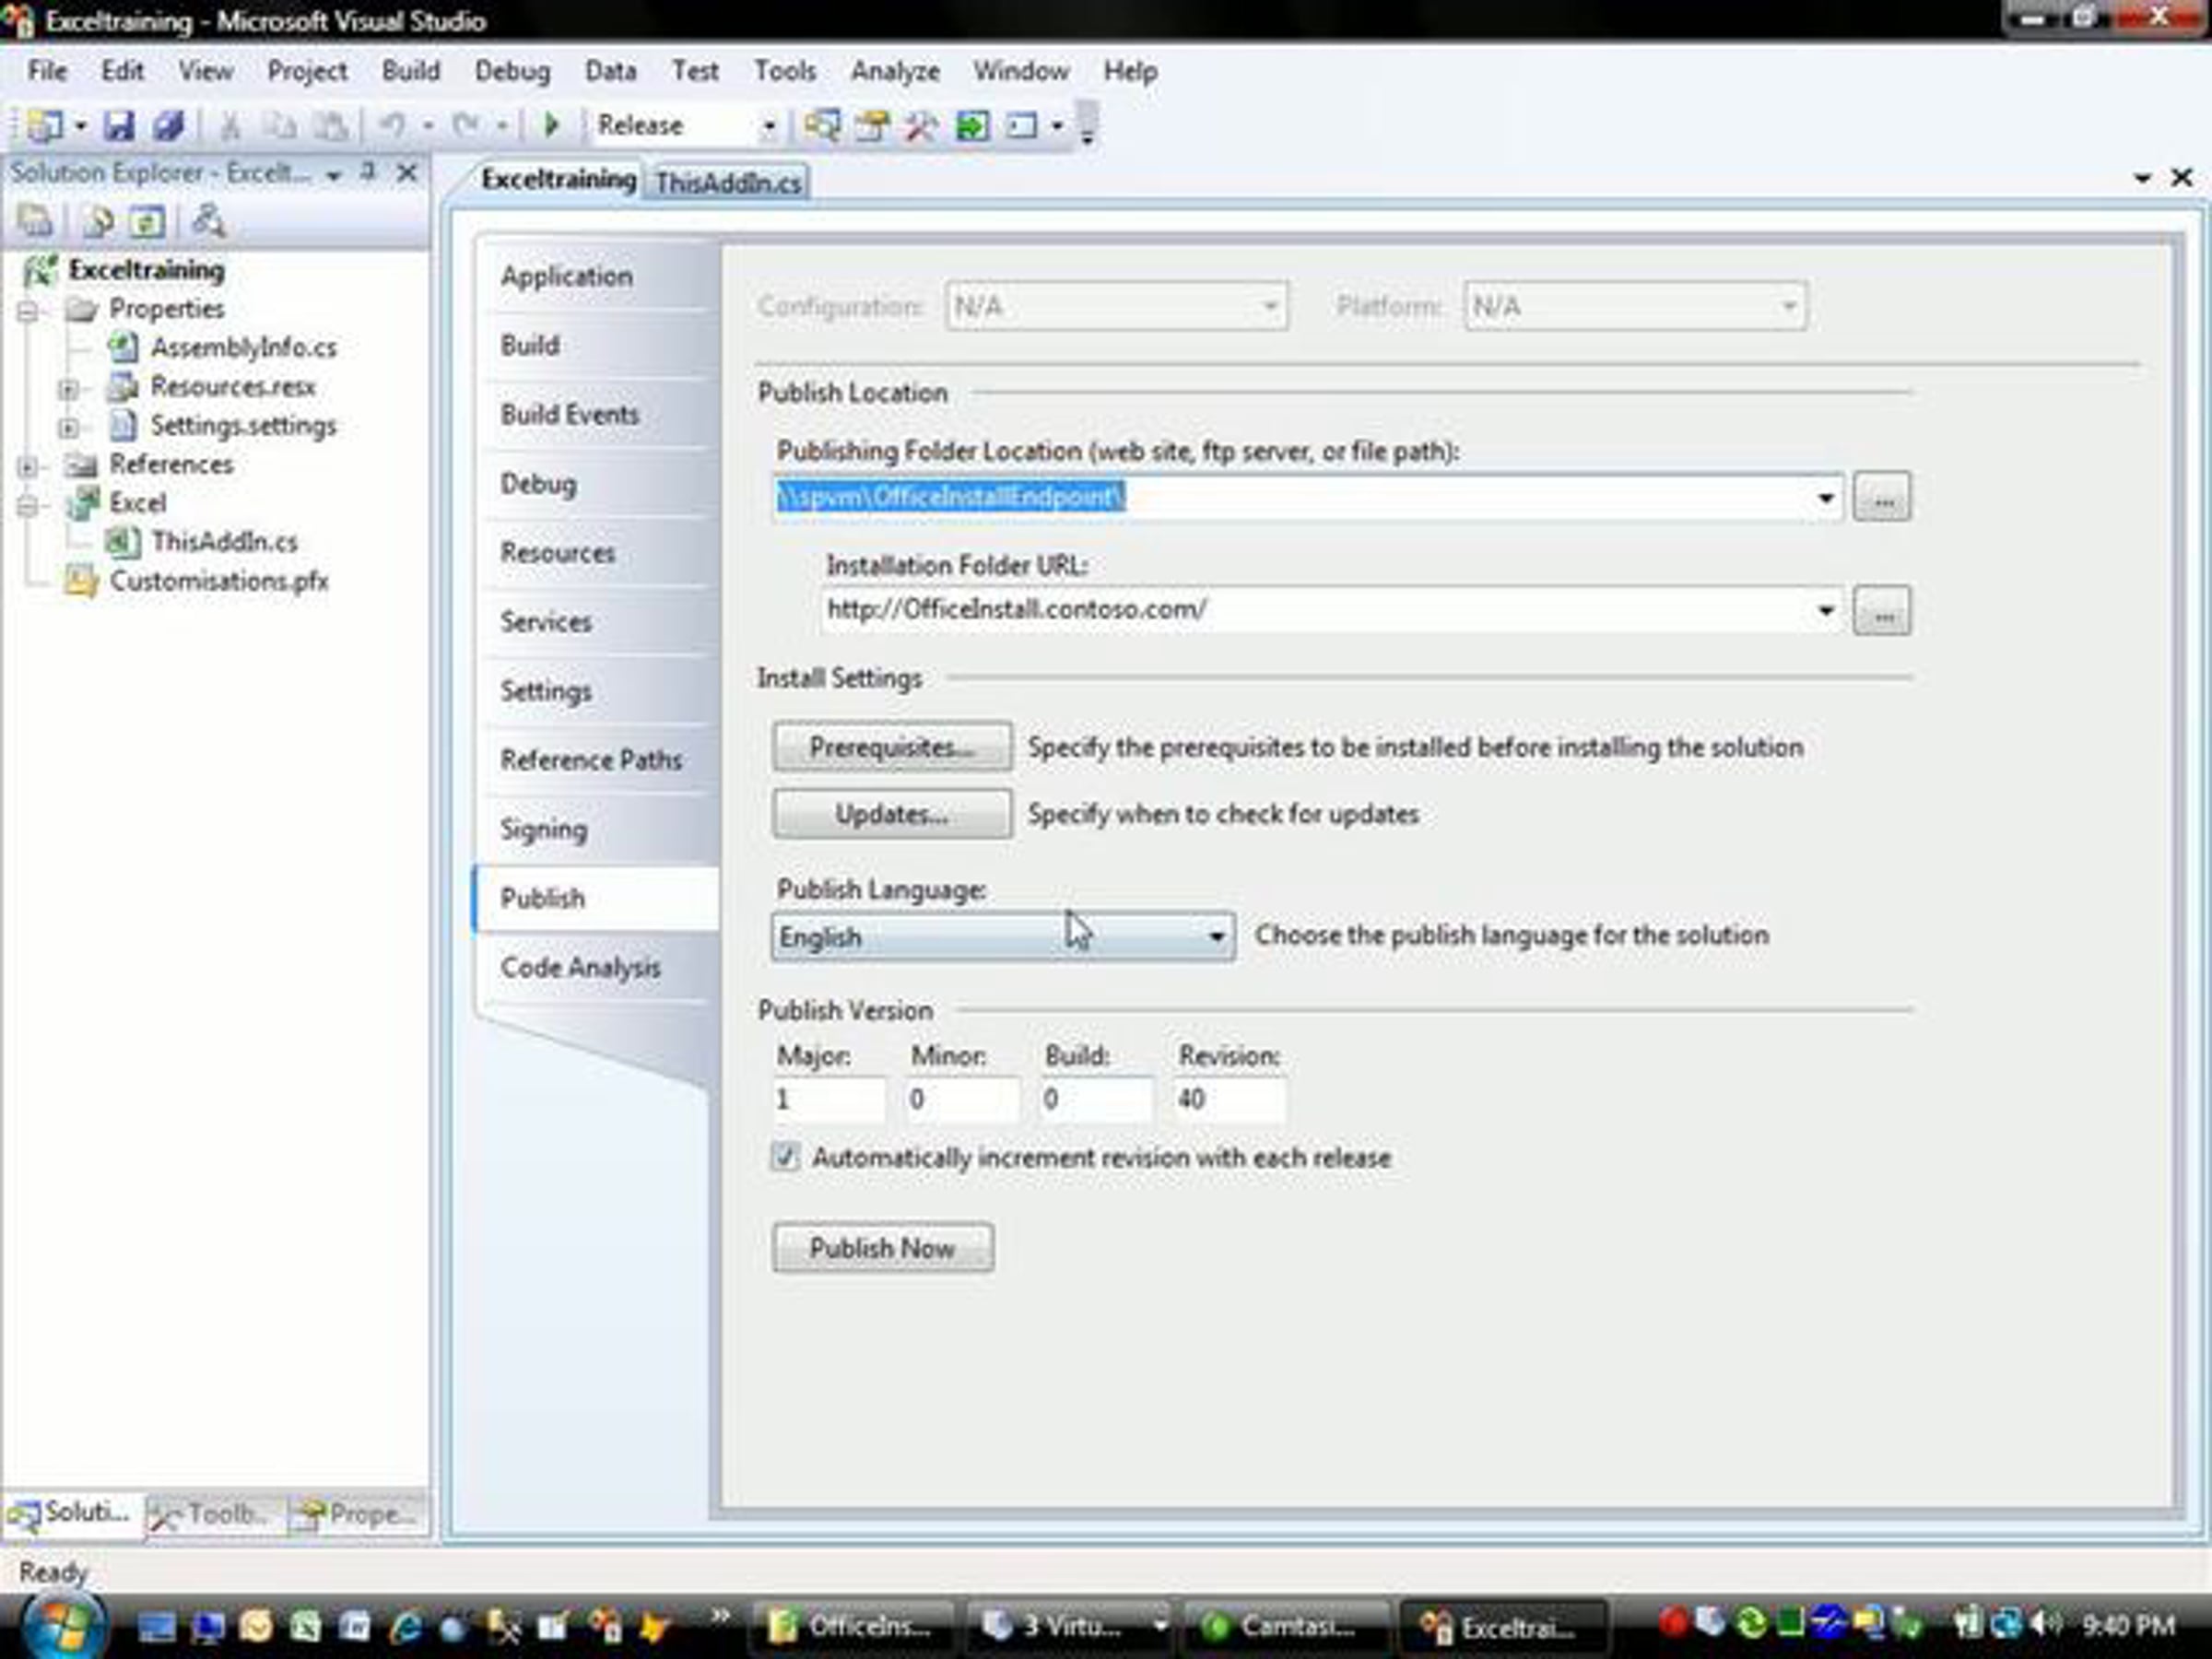The width and height of the screenshot is (2212, 1659).
Task: Click the Save All toolbar icon
Action: pyautogui.click(x=168, y=126)
